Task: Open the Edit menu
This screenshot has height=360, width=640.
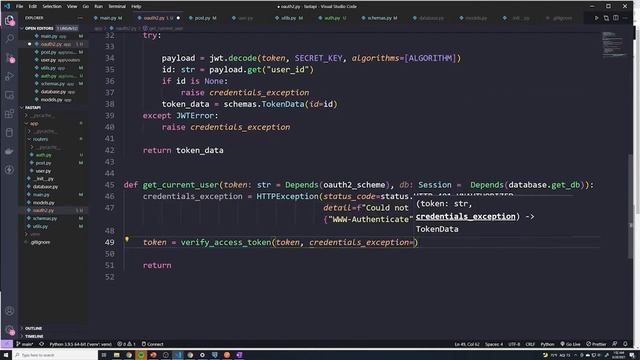Action: tap(33, 6)
